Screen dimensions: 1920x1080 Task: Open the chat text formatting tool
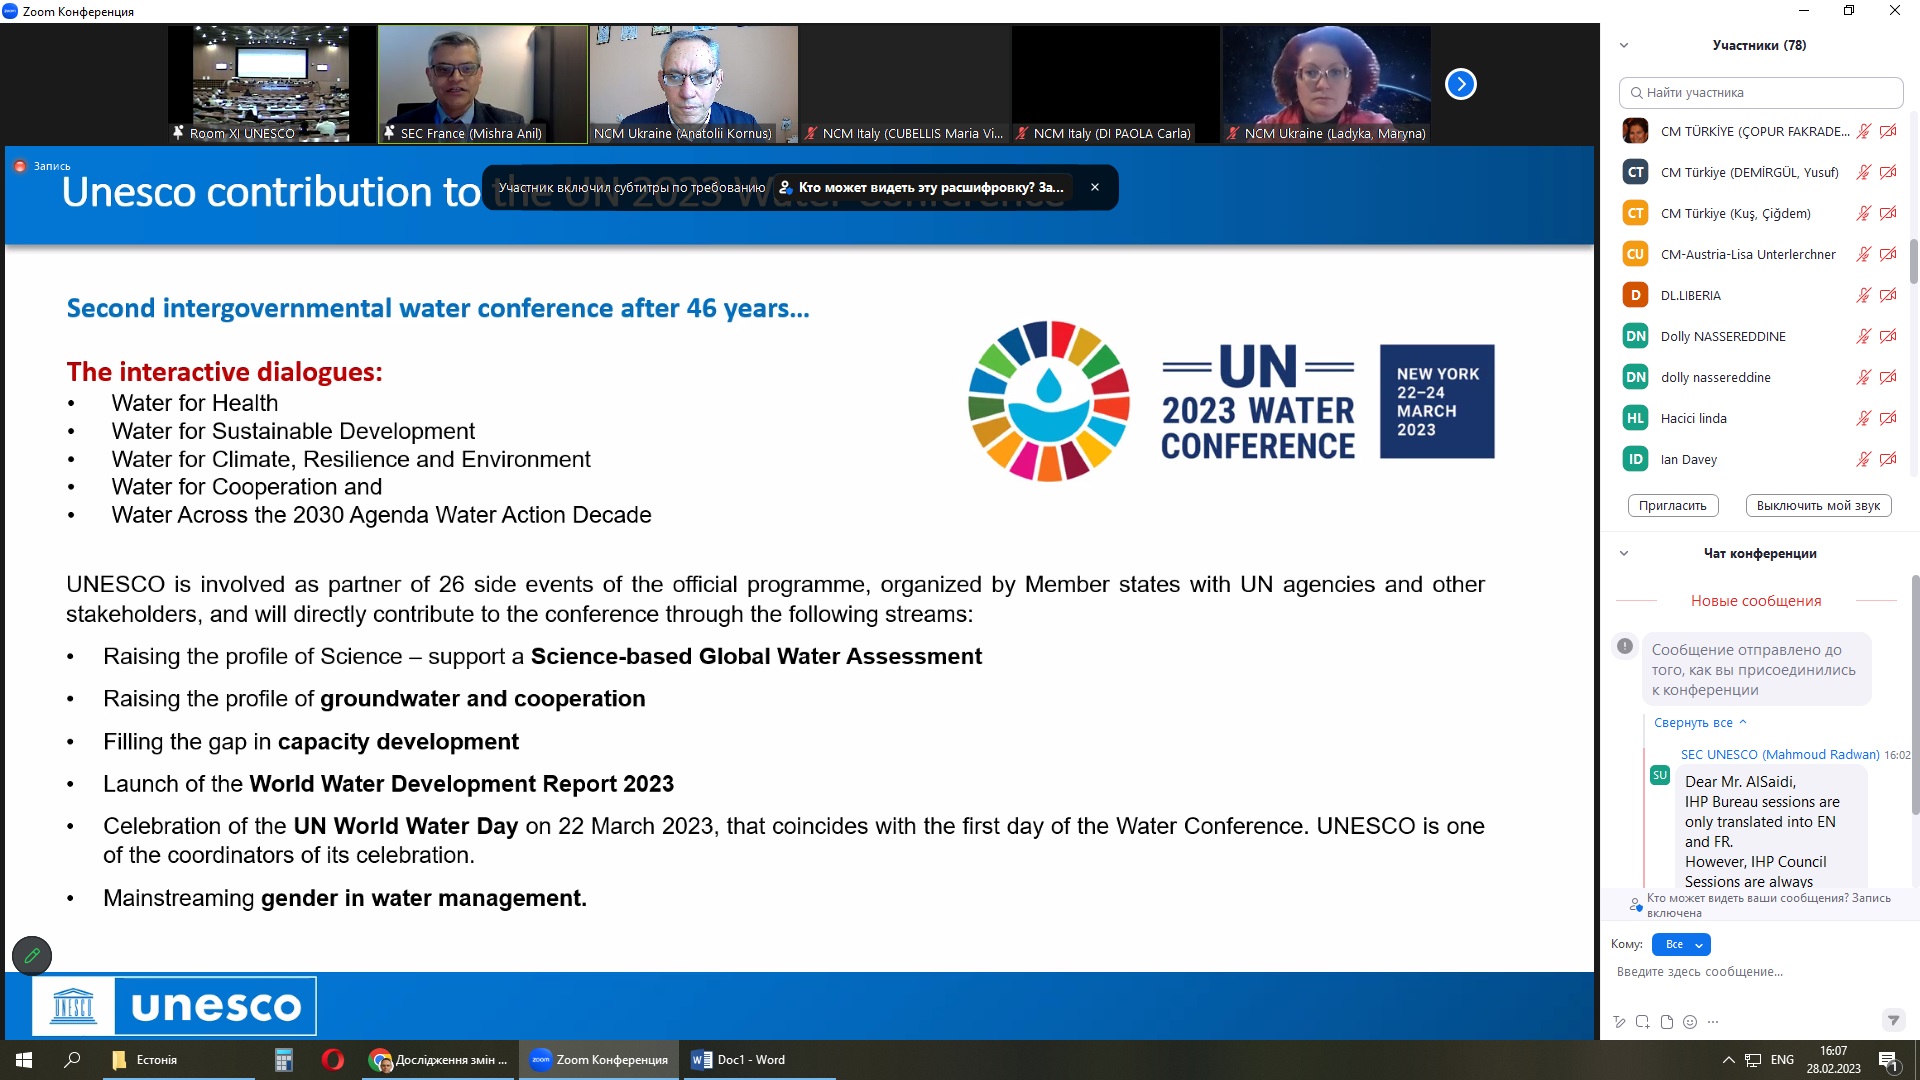tap(1619, 1022)
